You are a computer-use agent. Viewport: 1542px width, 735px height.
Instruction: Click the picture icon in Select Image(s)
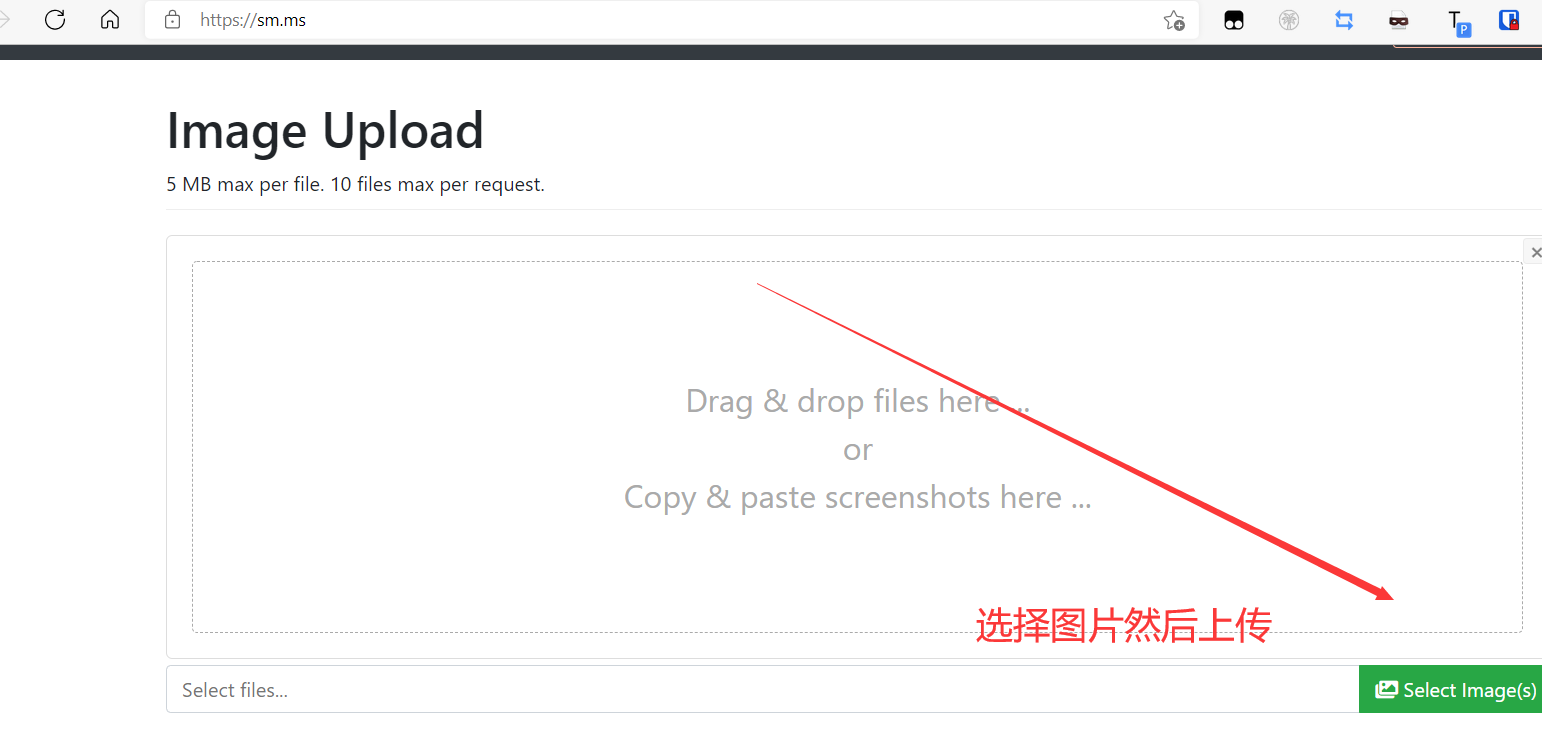point(1386,690)
